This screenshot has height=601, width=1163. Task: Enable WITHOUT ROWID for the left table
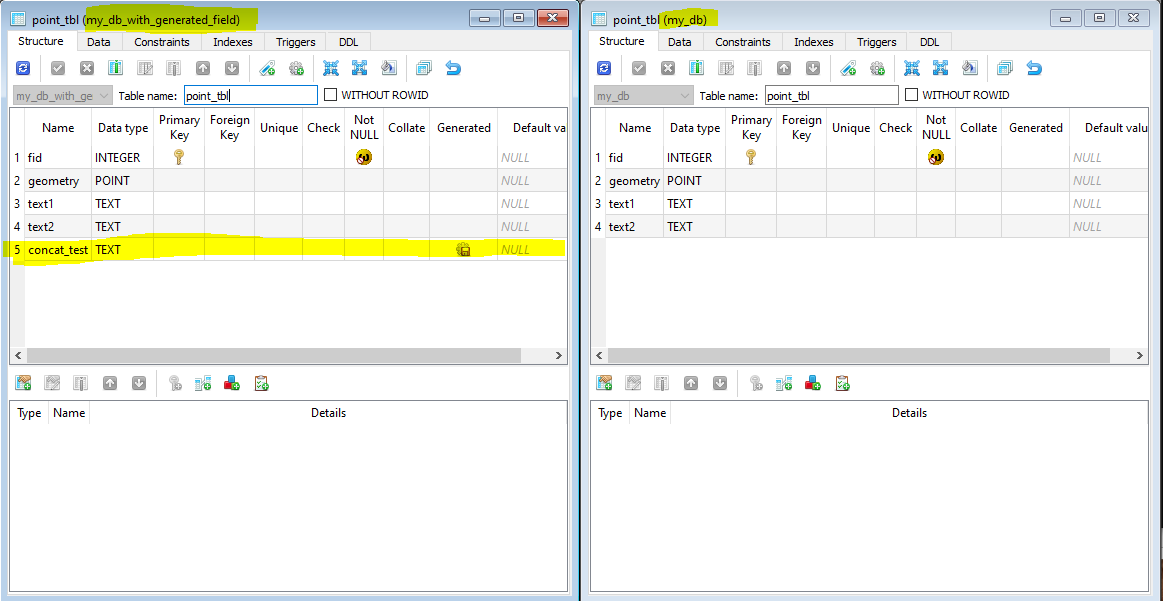click(x=330, y=94)
